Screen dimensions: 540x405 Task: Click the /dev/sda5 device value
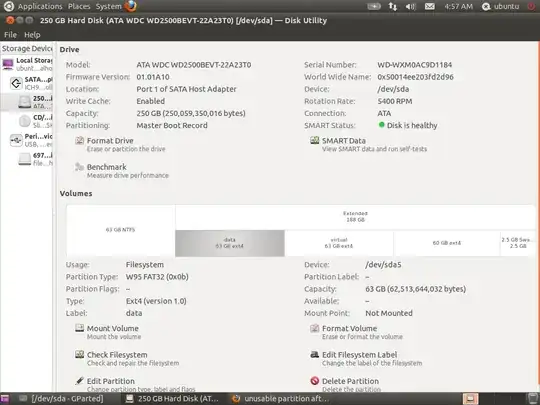click(x=383, y=265)
